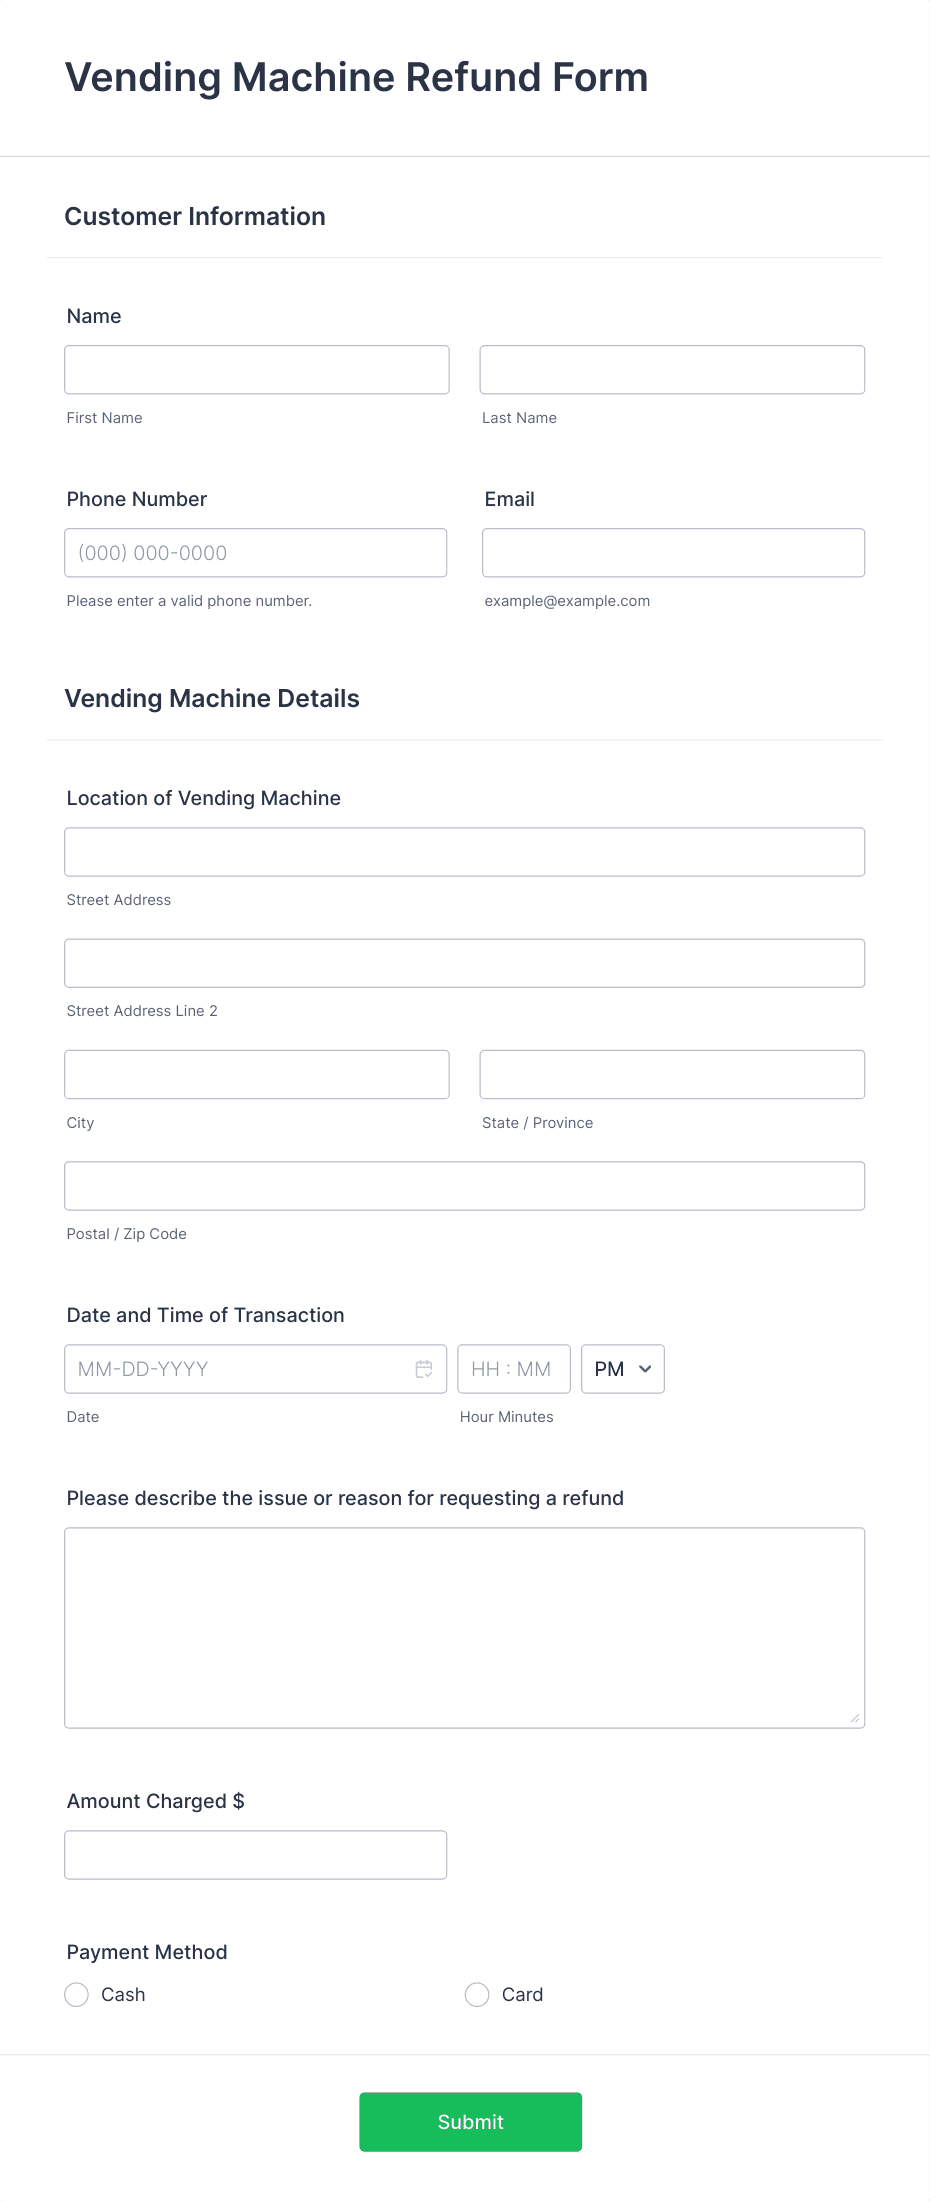Open the AM/PM dropdown
Screen dimensions: 930x2201
[622, 1368]
